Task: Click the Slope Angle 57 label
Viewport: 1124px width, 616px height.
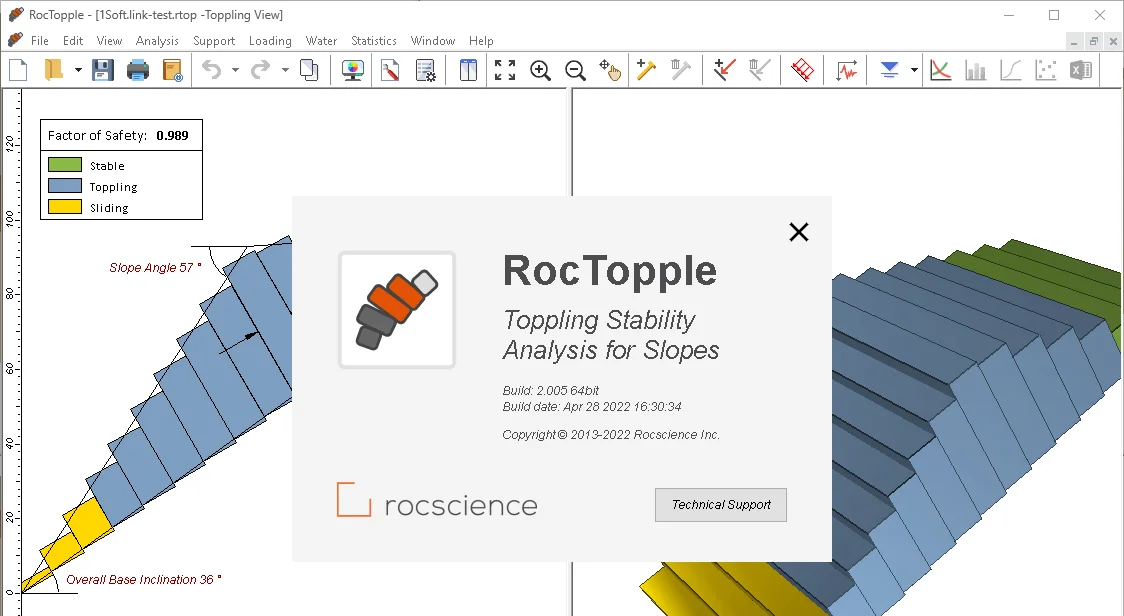Action: point(155,267)
